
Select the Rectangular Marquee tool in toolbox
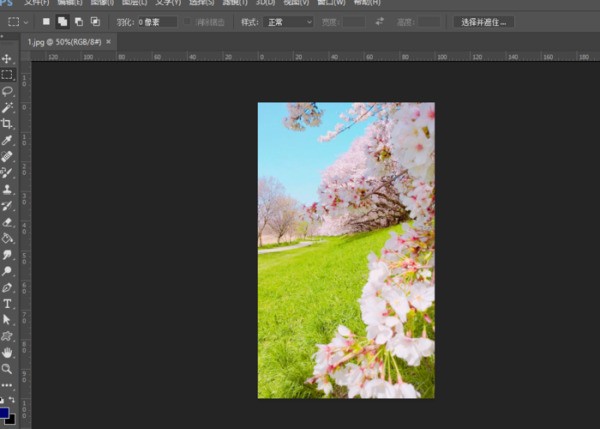[x=7, y=75]
